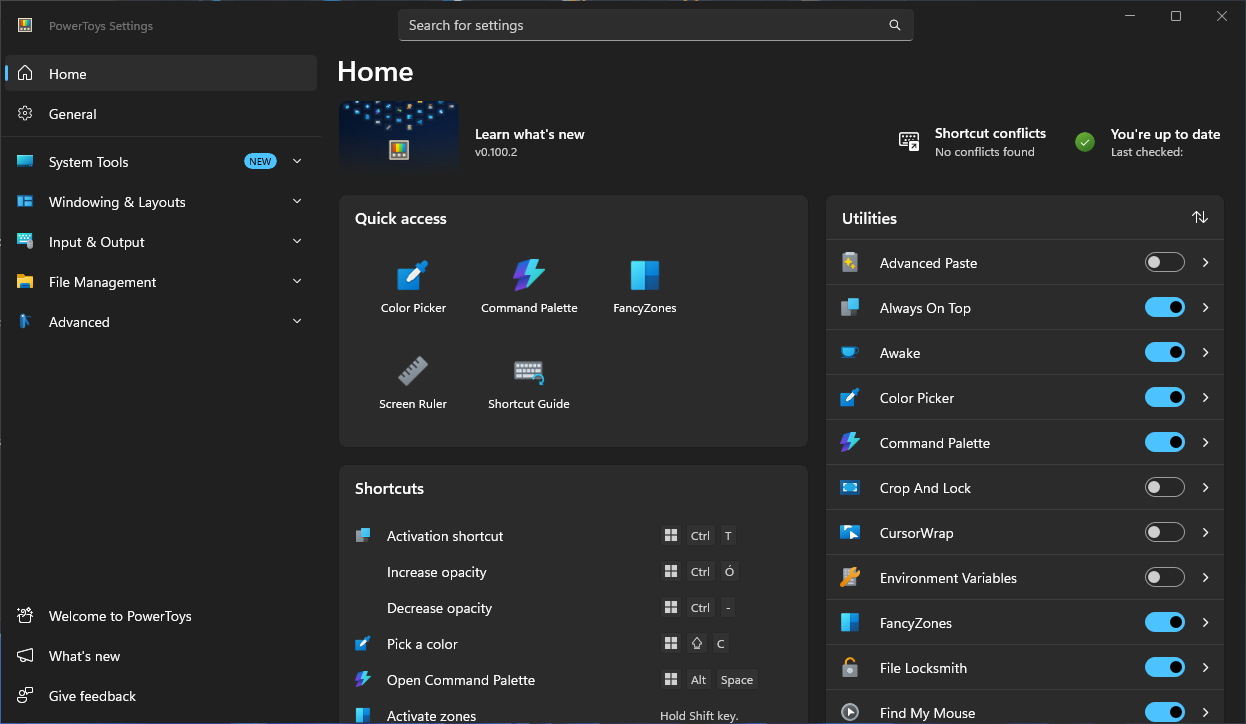
Task: Enable the Crop And Lock toggle
Action: 1165,487
